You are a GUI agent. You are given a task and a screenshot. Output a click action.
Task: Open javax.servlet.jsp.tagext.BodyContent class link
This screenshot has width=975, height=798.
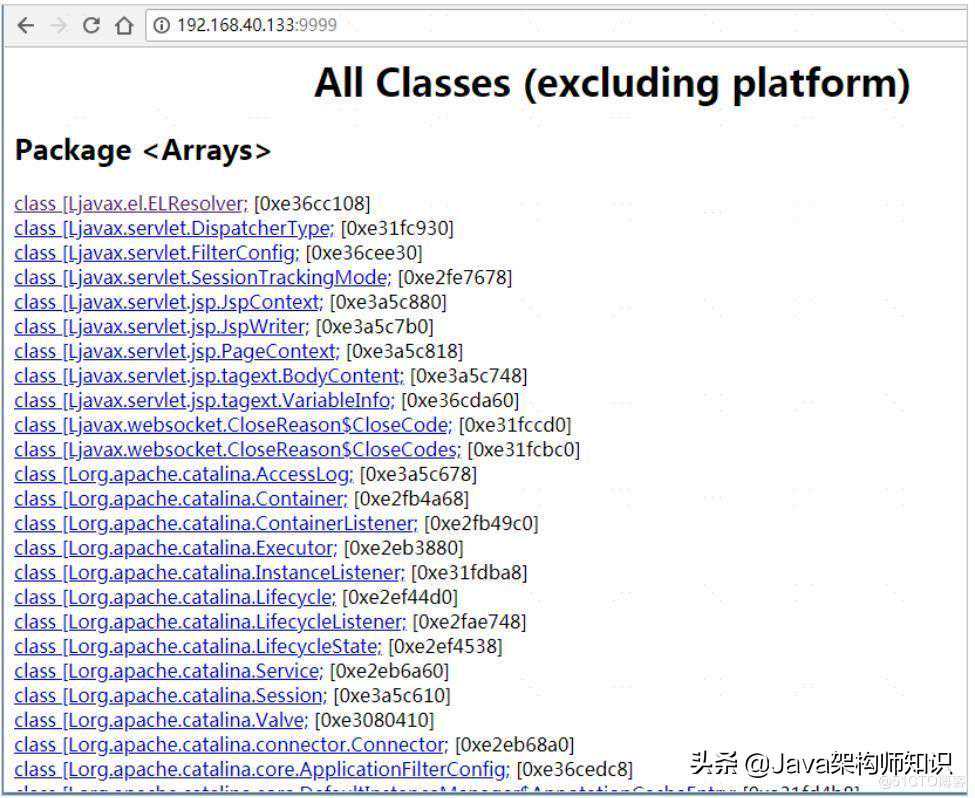(x=208, y=376)
